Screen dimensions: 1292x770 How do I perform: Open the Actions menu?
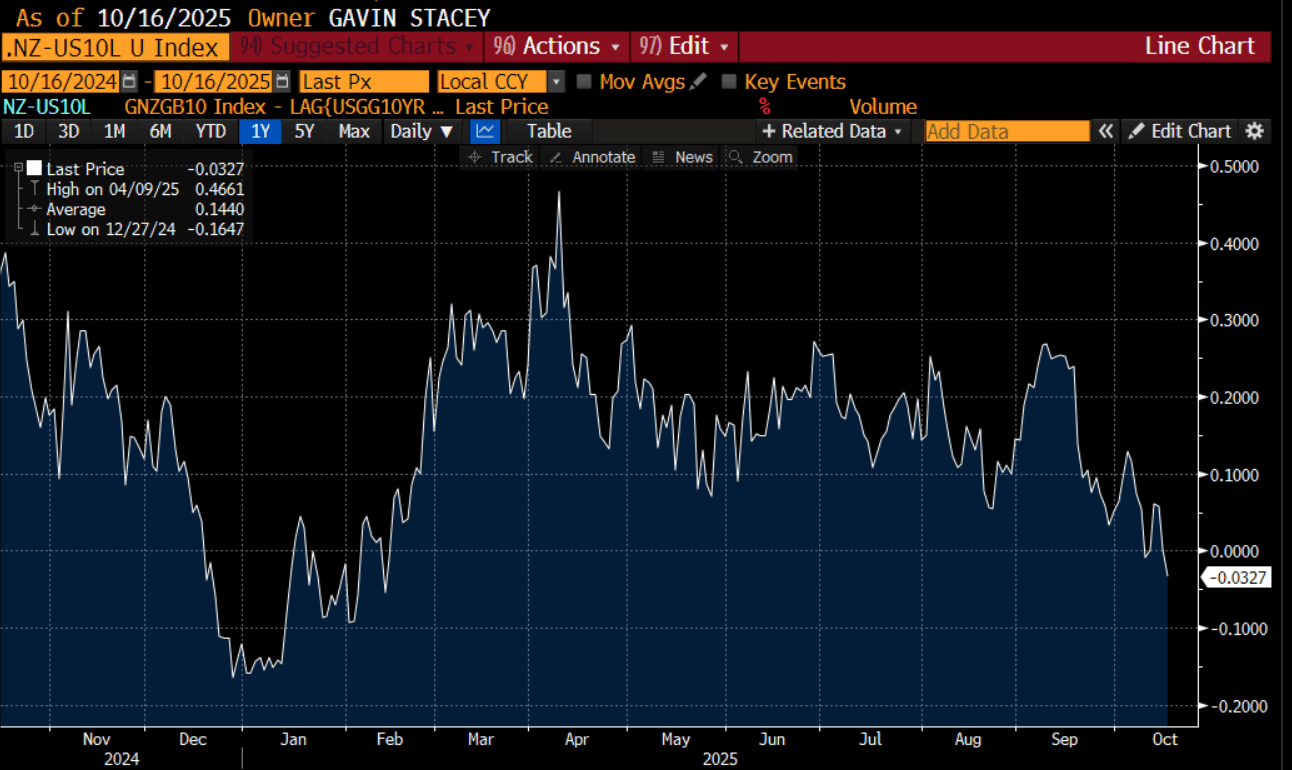[x=557, y=46]
